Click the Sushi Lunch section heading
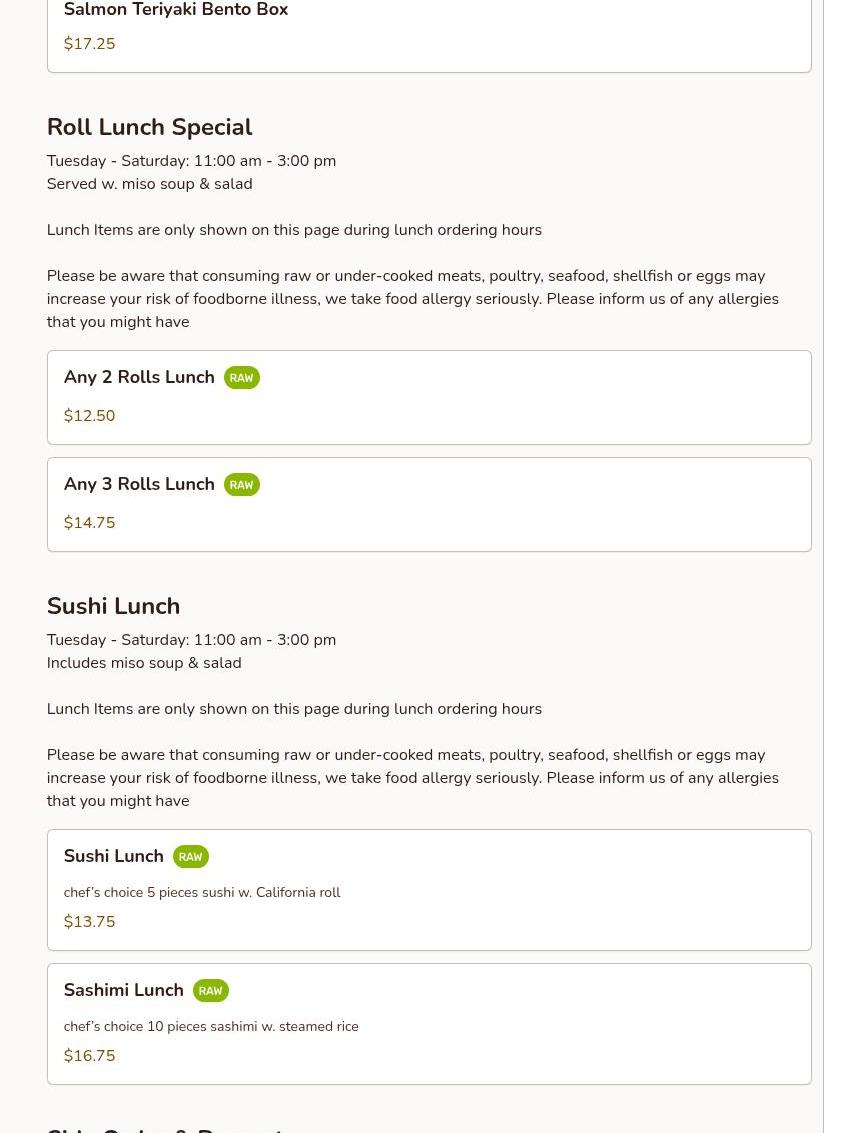The width and height of the screenshot is (844, 1133). point(113,606)
